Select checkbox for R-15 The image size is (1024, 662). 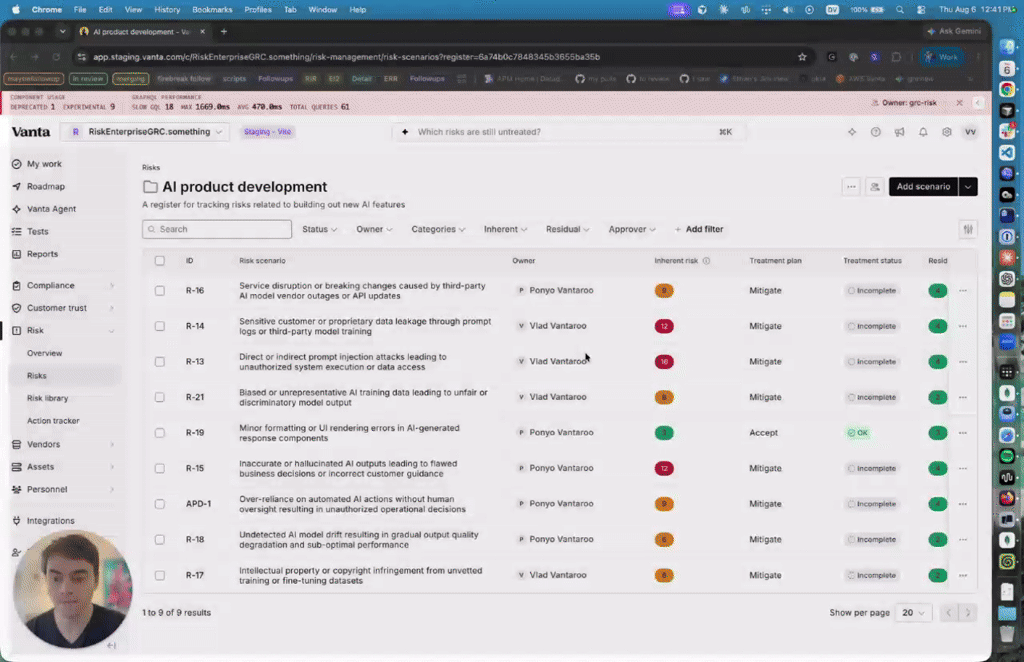159,468
